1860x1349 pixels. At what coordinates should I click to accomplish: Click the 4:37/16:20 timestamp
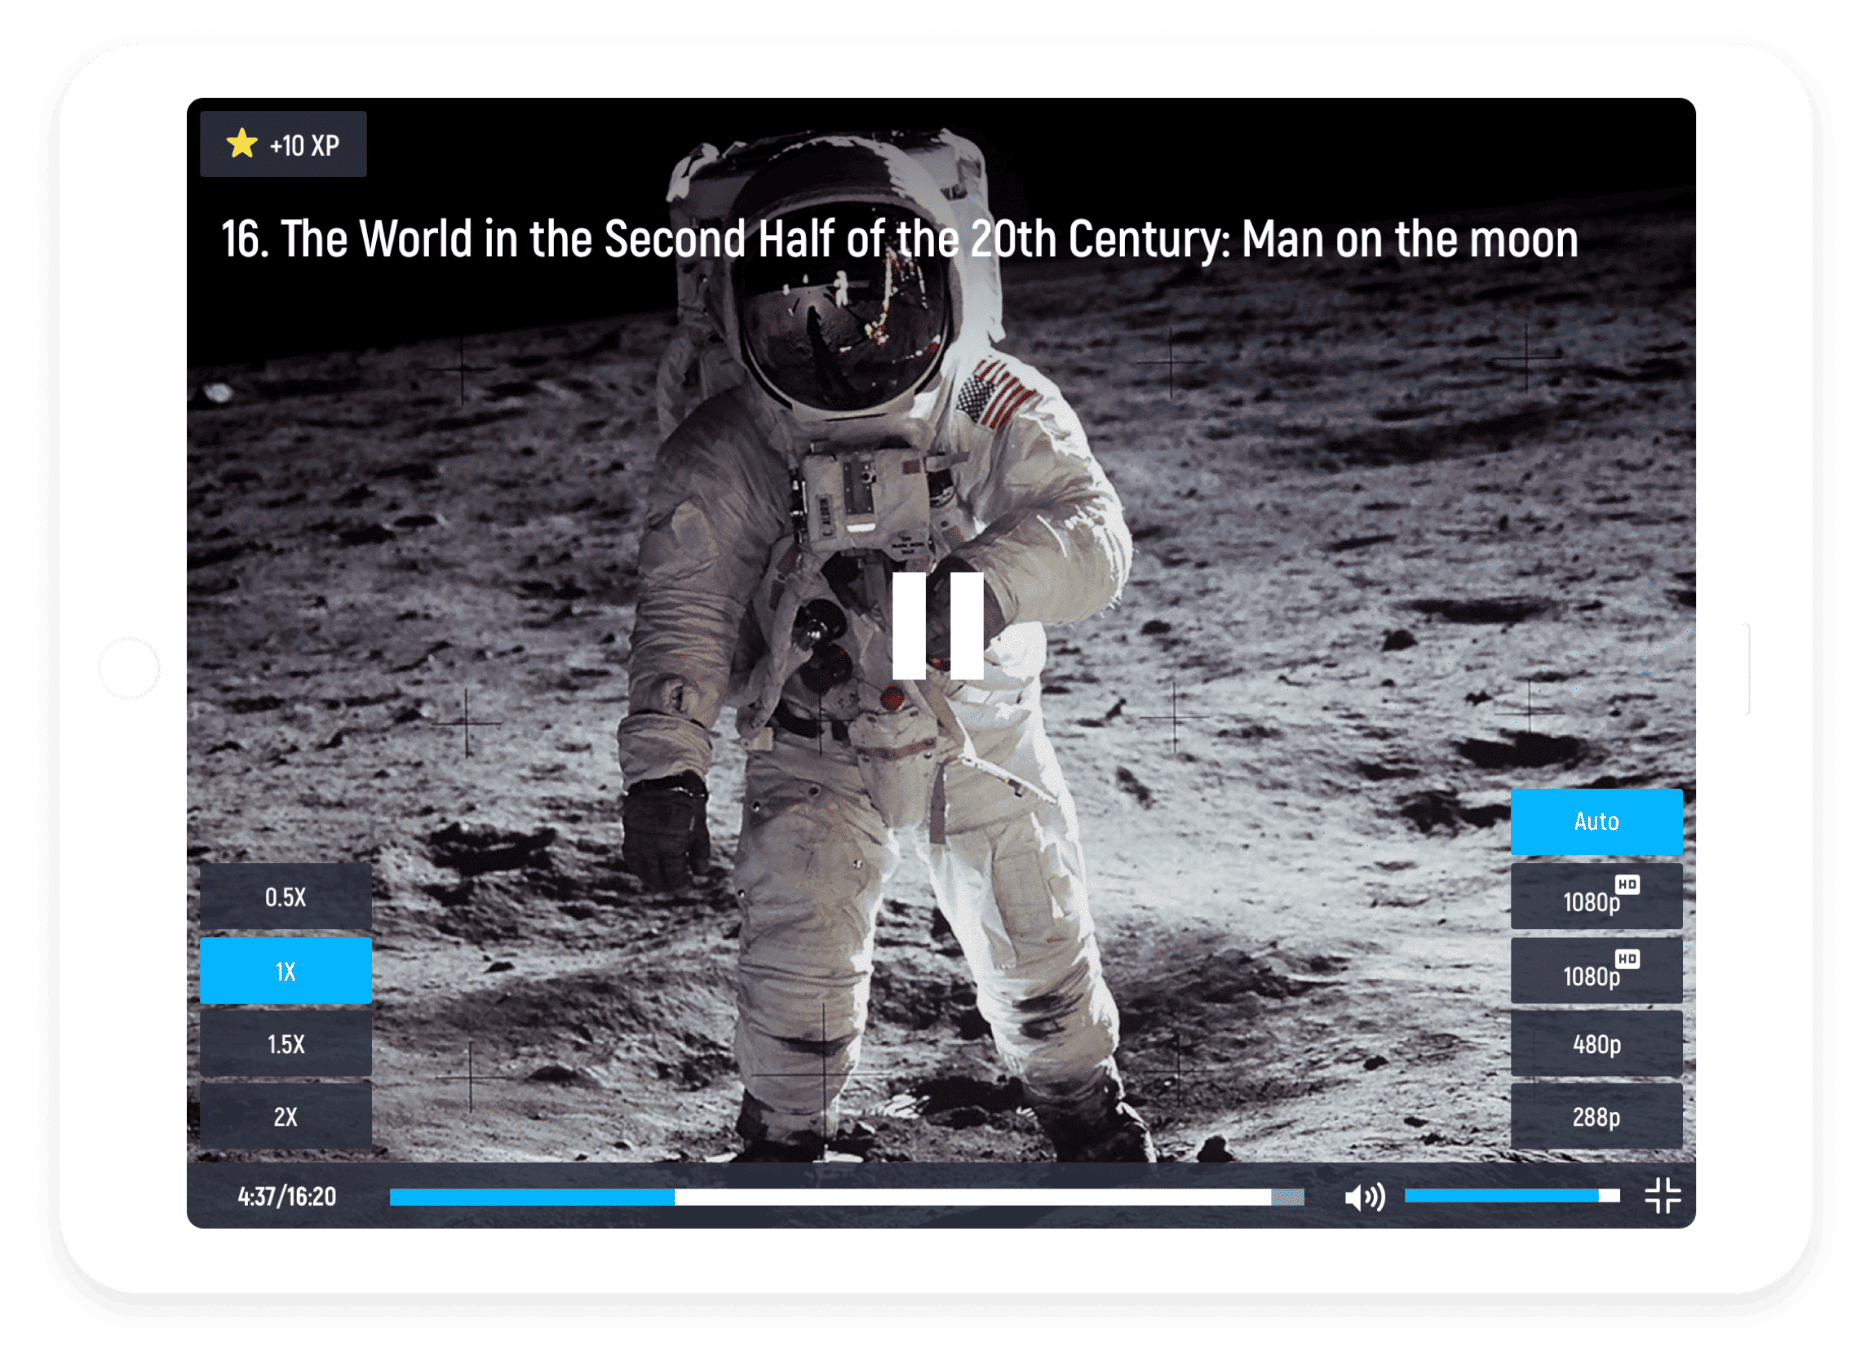(286, 1195)
